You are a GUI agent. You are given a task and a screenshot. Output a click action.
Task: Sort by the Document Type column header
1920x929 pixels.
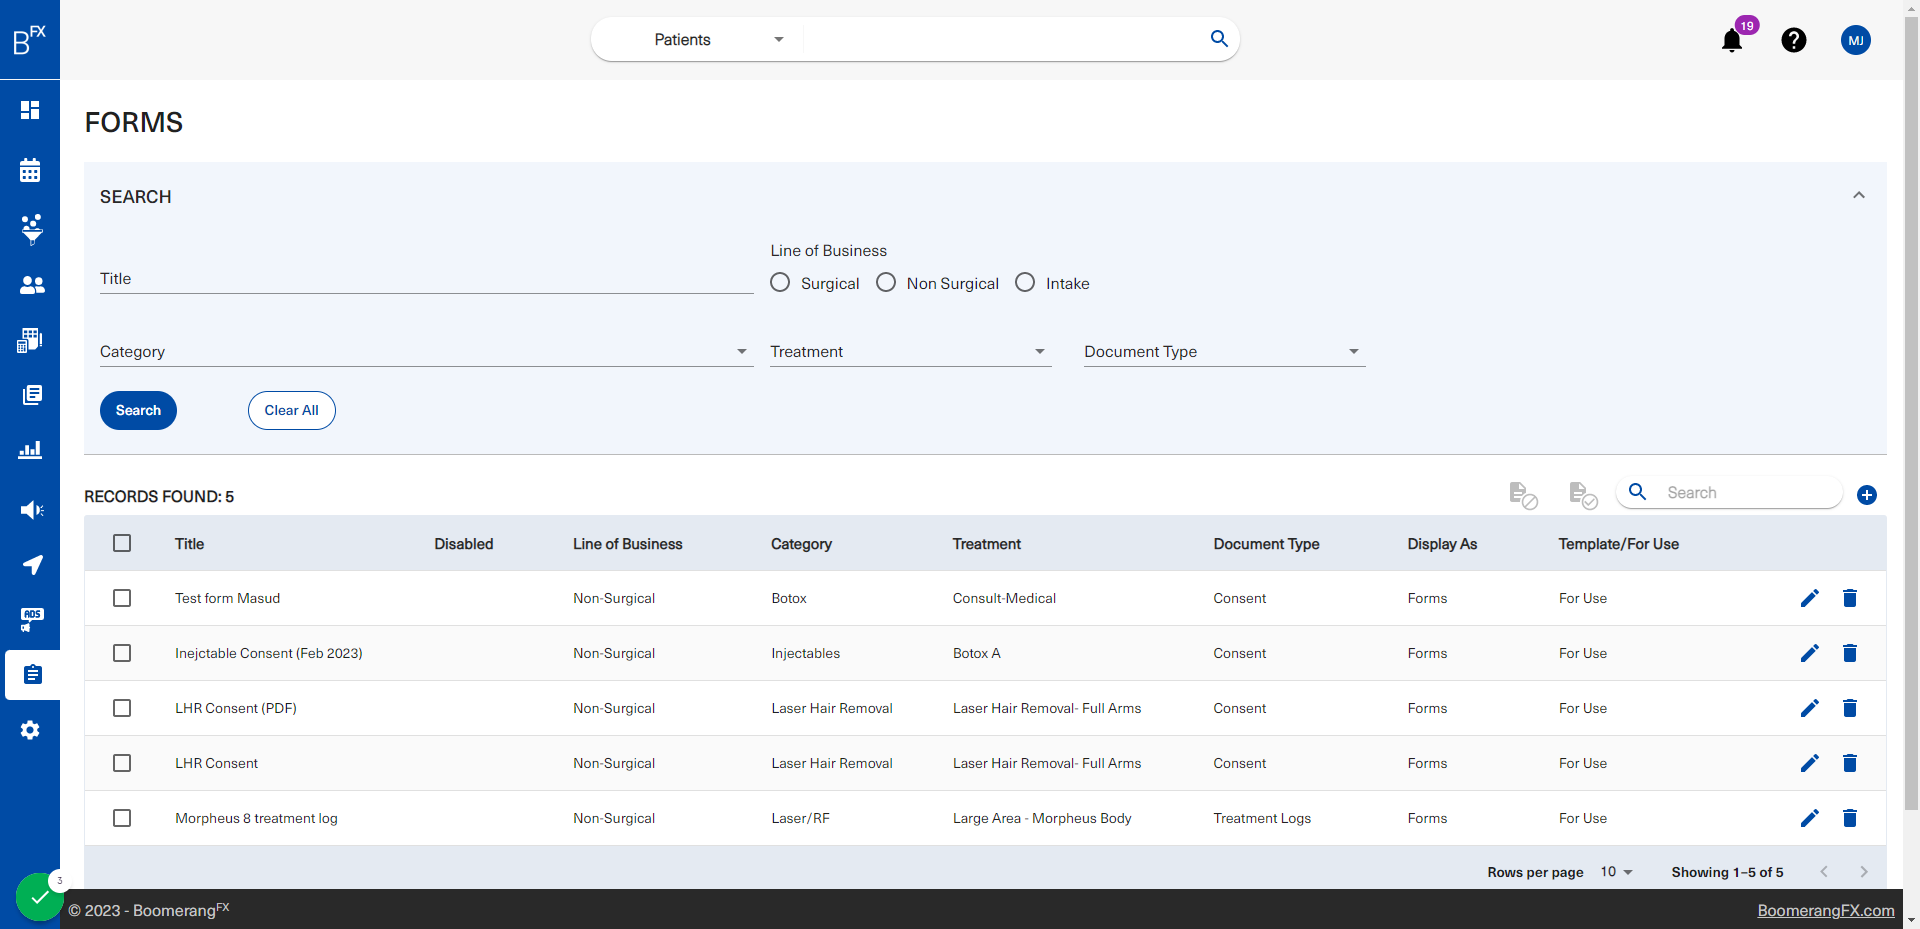[1266, 544]
